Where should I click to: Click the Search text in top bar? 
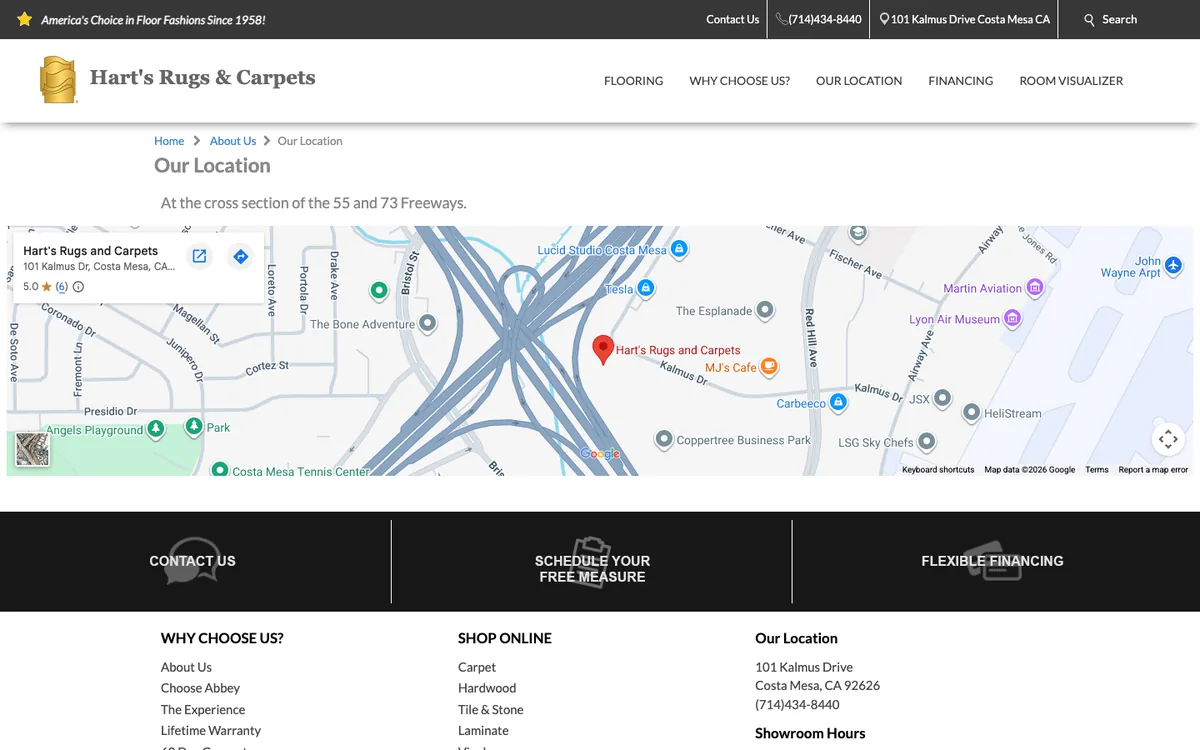pos(1119,19)
